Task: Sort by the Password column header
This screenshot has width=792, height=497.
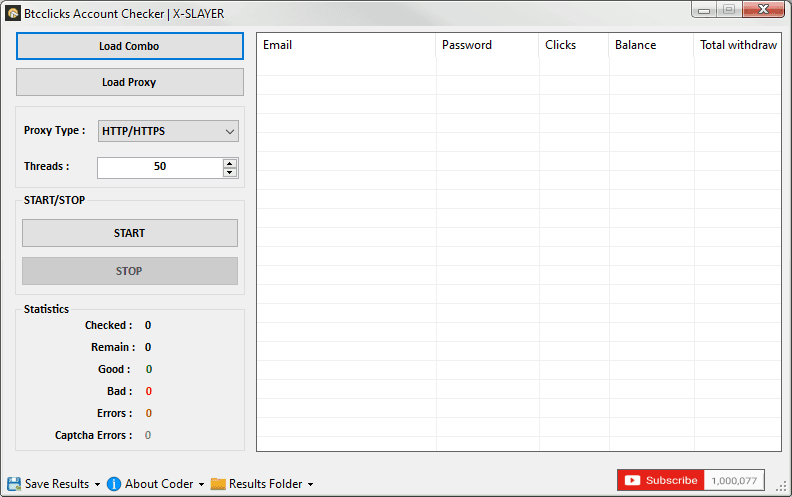Action: (x=487, y=45)
